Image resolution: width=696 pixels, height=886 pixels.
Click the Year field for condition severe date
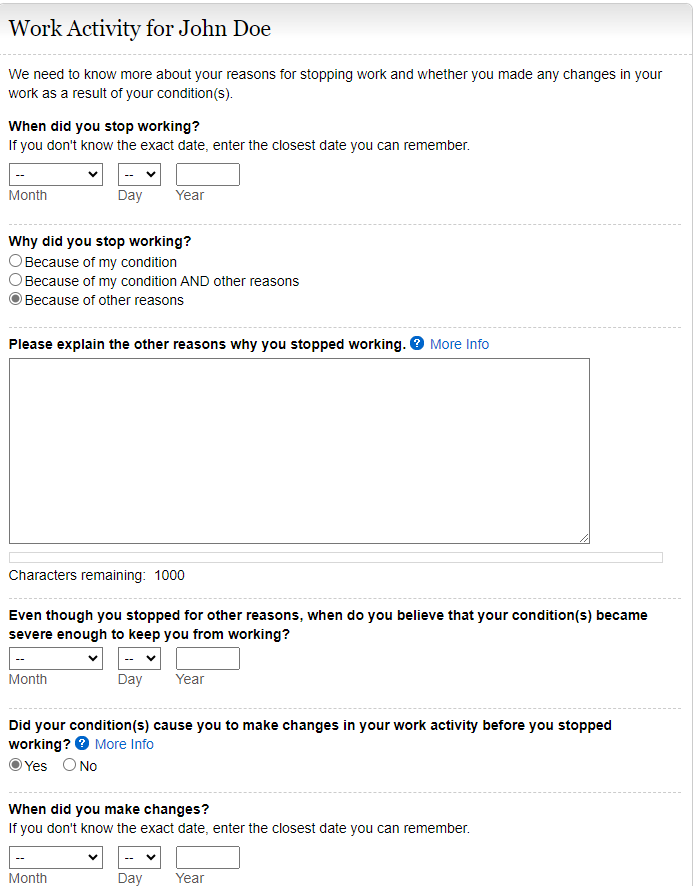click(x=208, y=659)
